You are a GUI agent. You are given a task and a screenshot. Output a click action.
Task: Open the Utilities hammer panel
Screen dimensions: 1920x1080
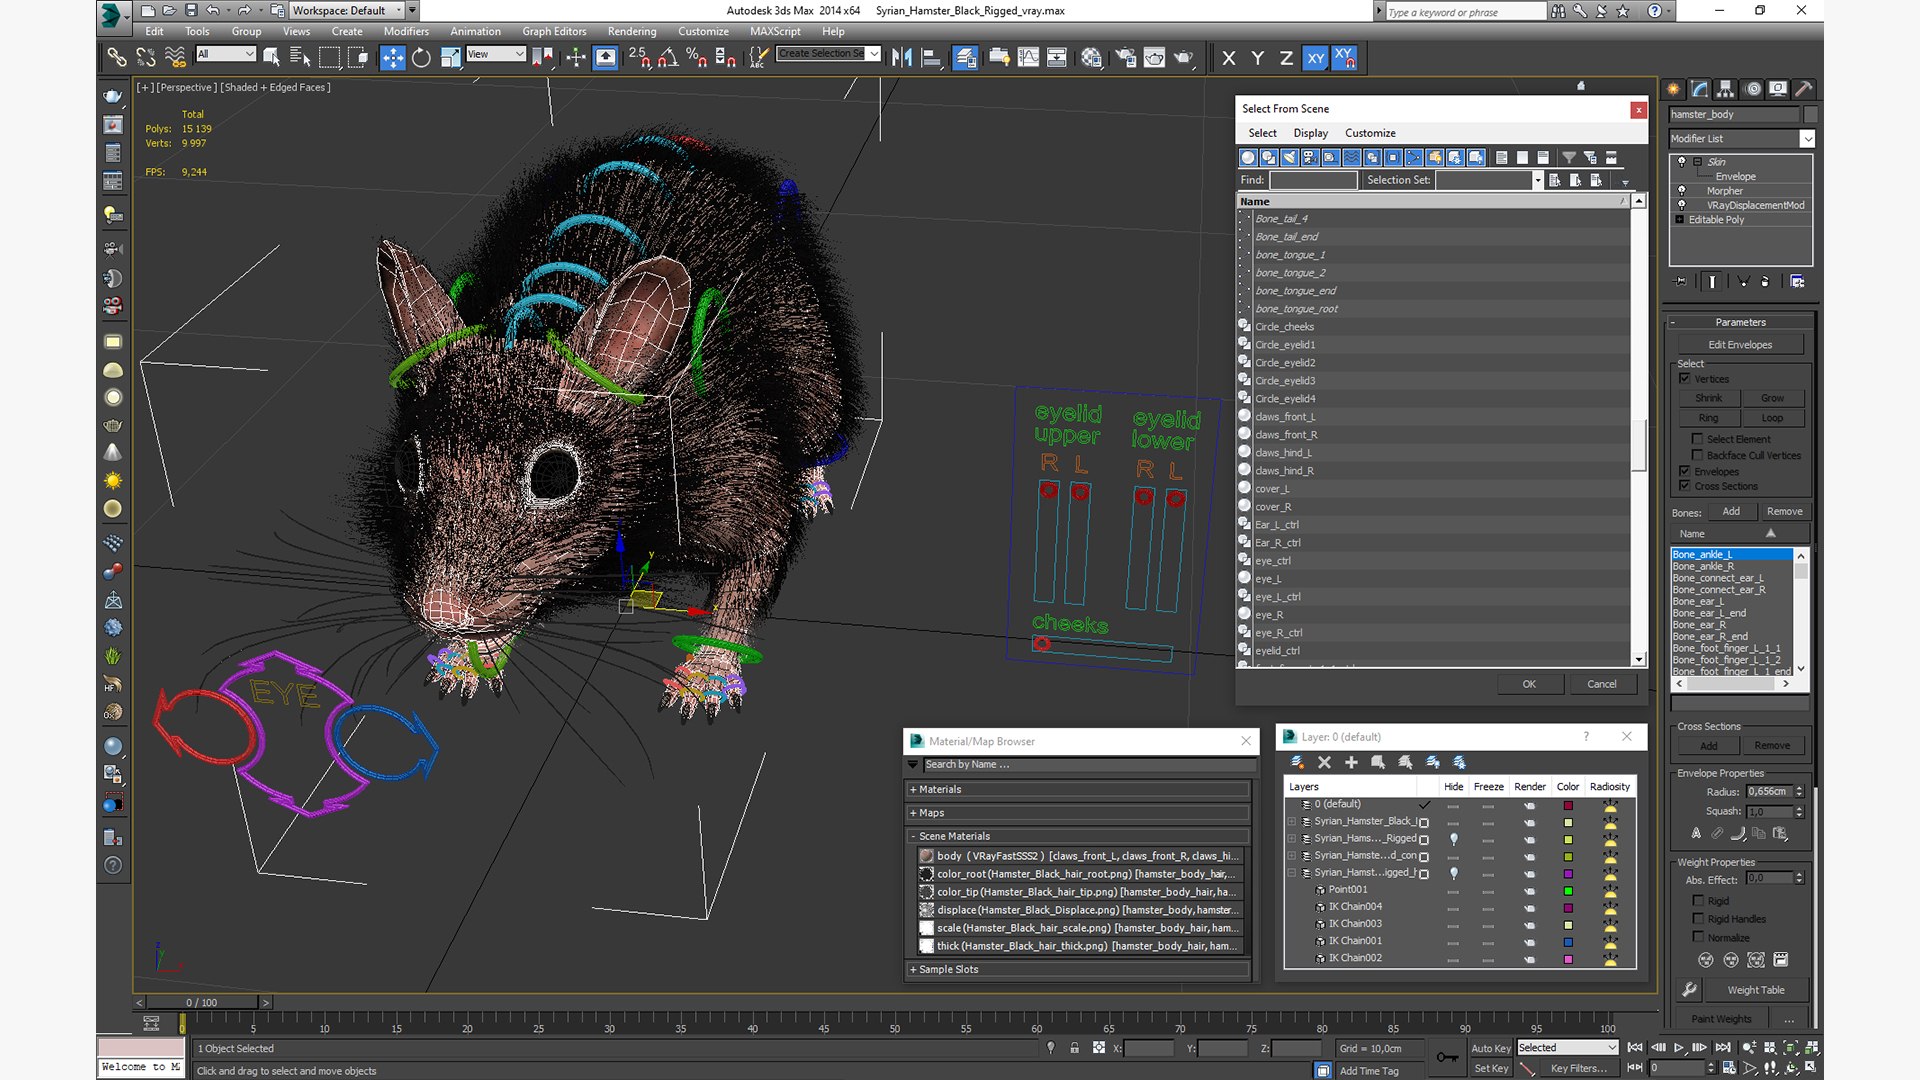click(1804, 89)
